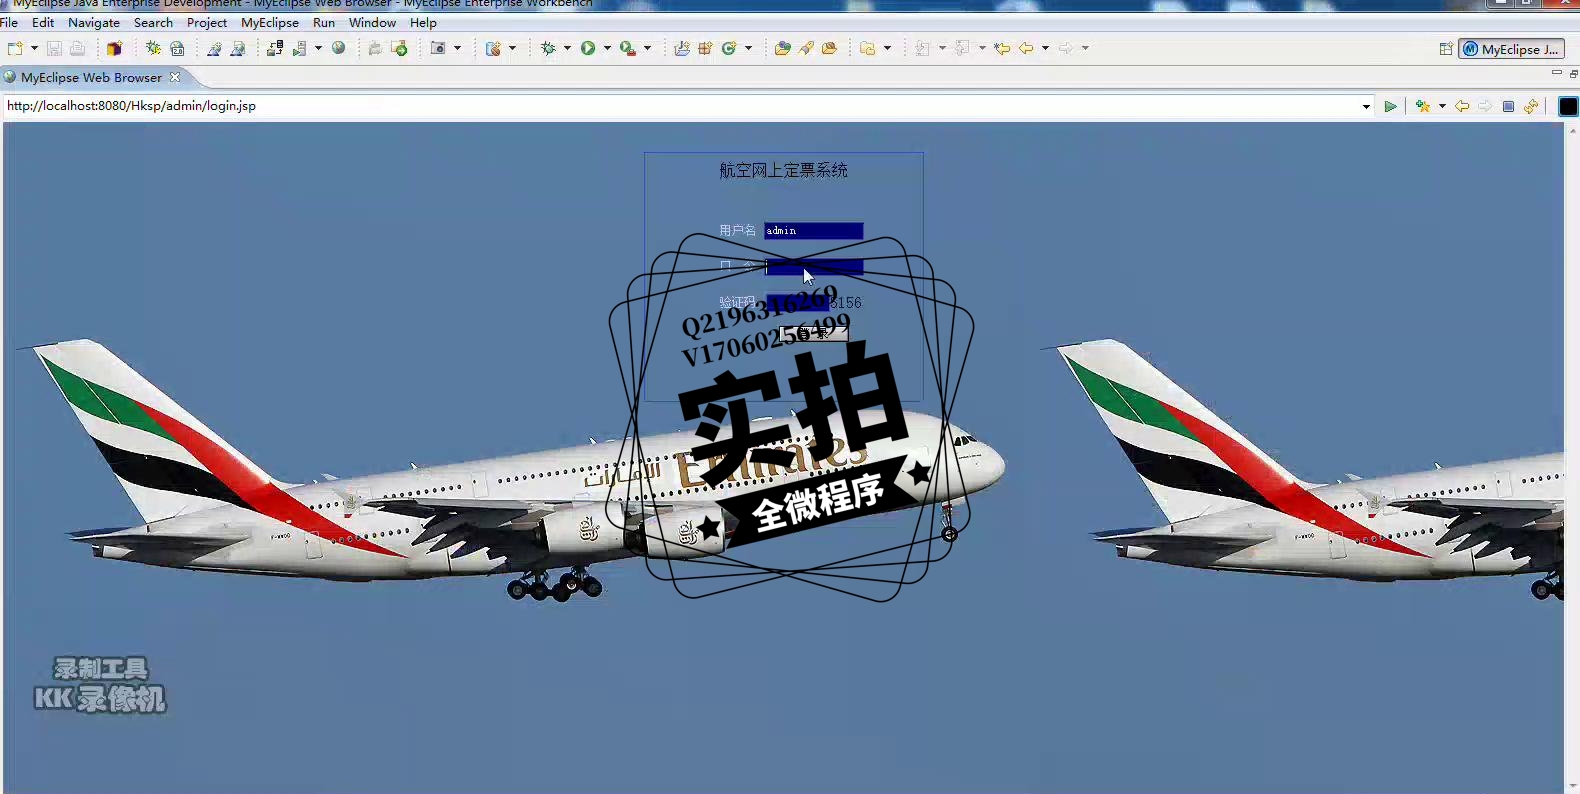Click the green Go to URL arrow
This screenshot has width=1580, height=794.
click(x=1390, y=106)
